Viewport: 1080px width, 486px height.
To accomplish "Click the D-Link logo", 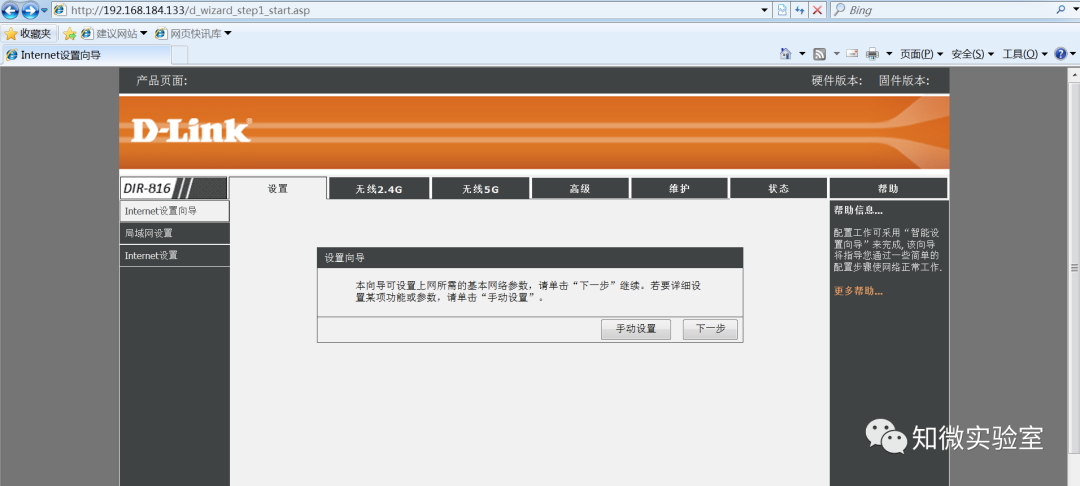I will (x=191, y=130).
